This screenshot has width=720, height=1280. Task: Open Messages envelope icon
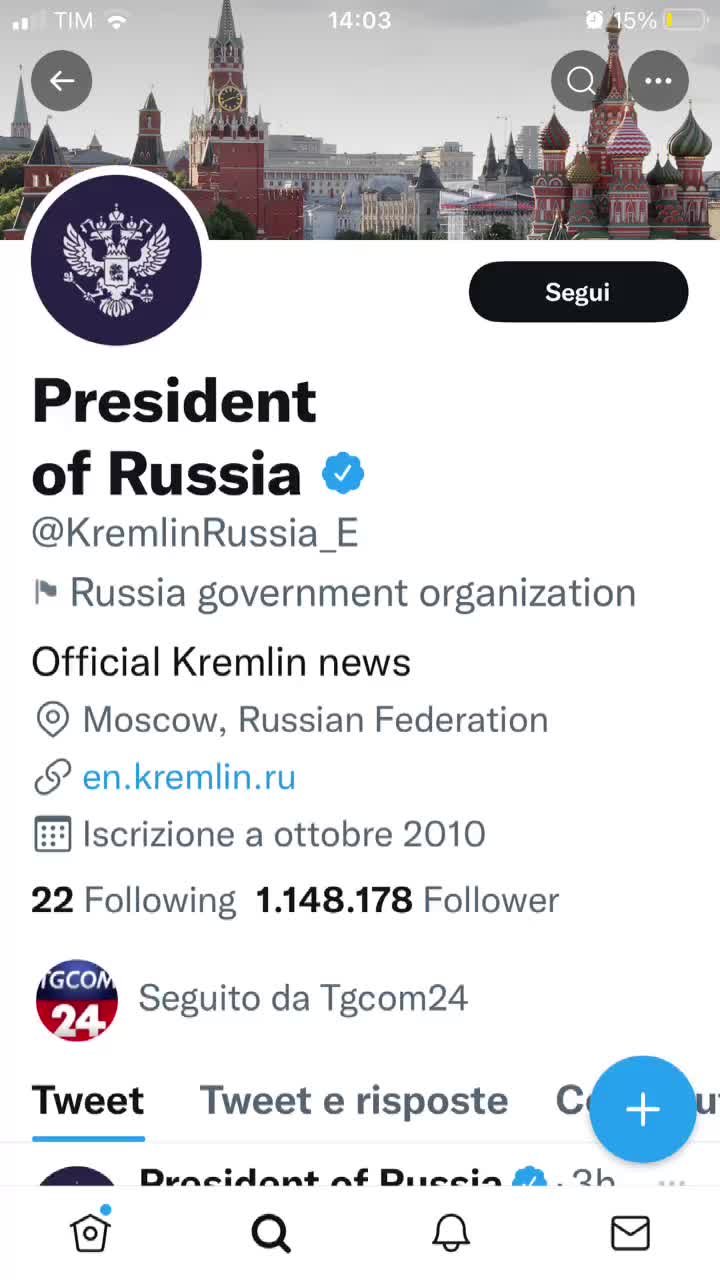pyautogui.click(x=630, y=1233)
